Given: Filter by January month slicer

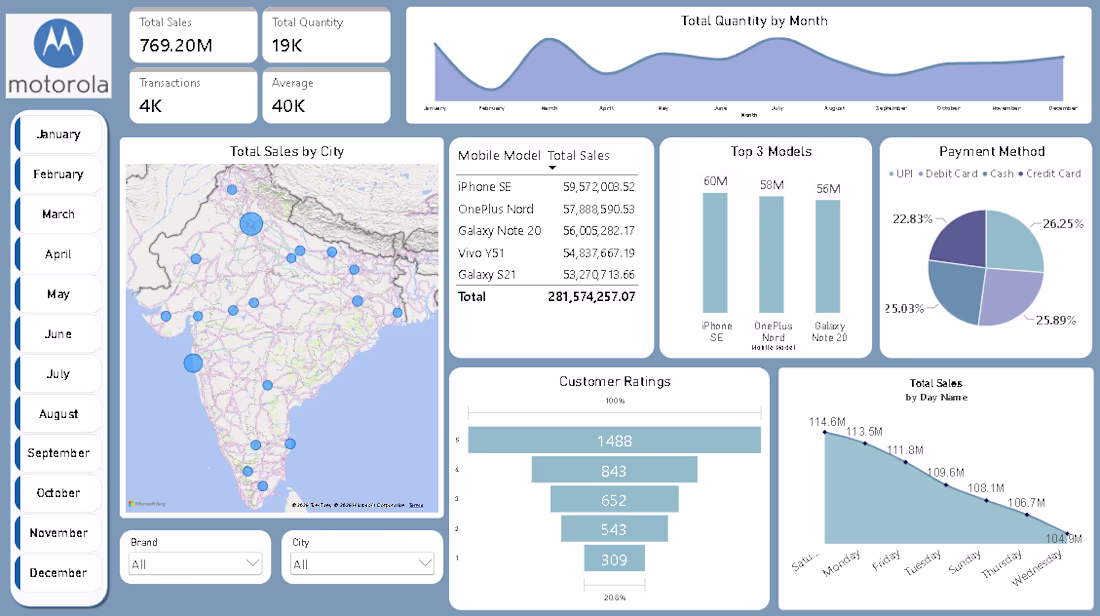Looking at the screenshot, I should click(59, 134).
